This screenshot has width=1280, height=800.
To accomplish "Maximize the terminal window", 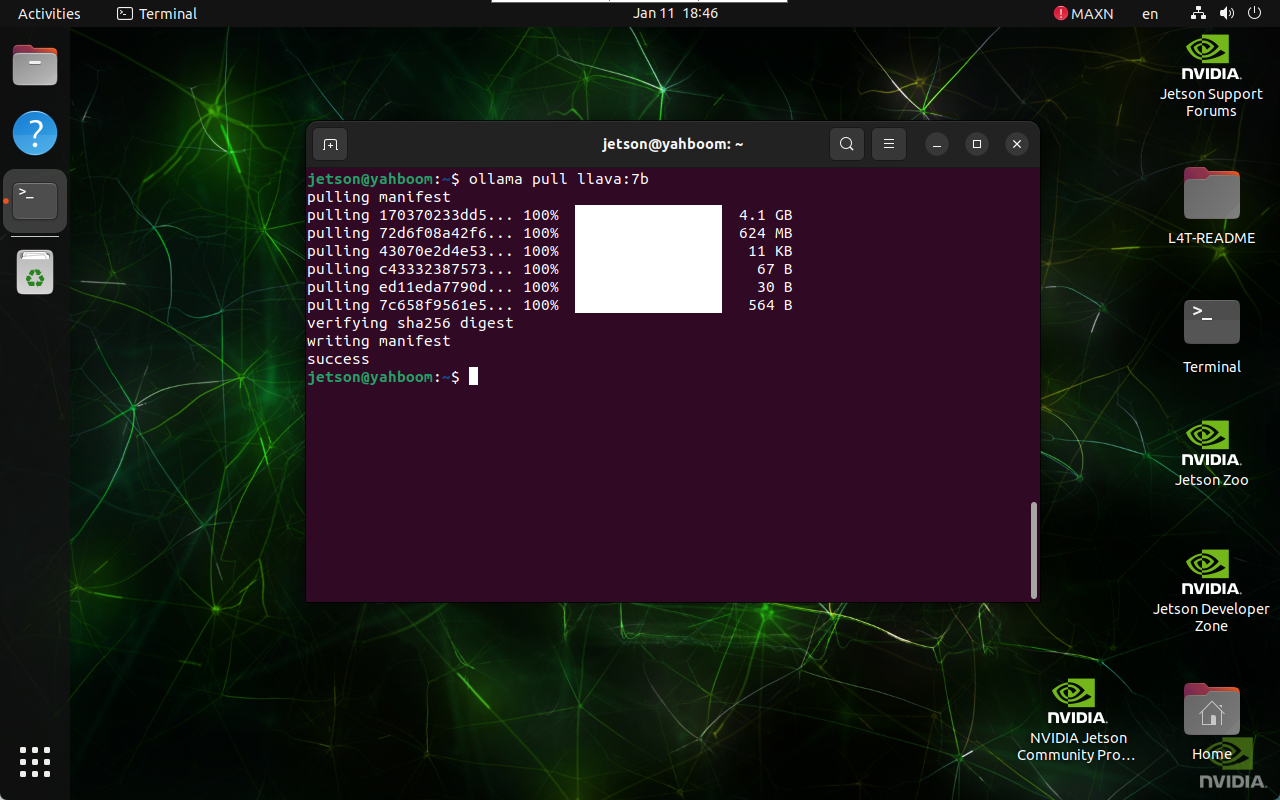I will [x=977, y=144].
